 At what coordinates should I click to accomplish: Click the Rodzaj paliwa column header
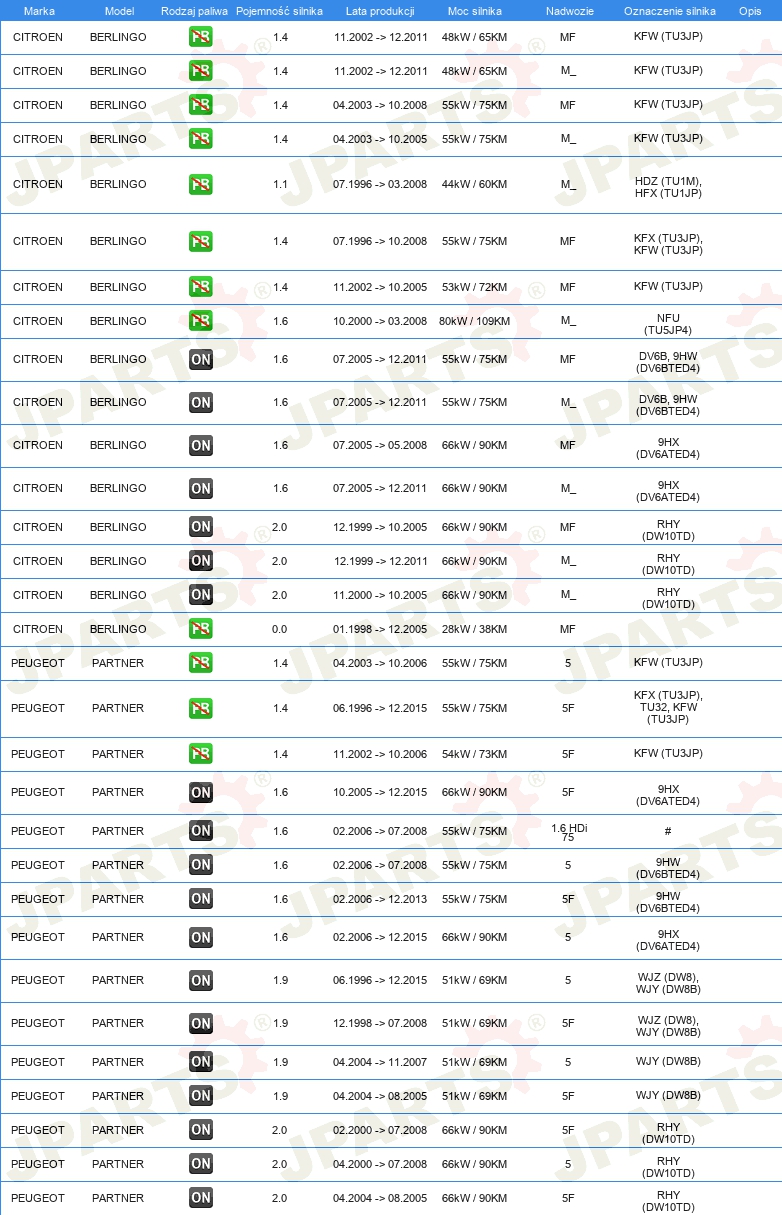195,11
